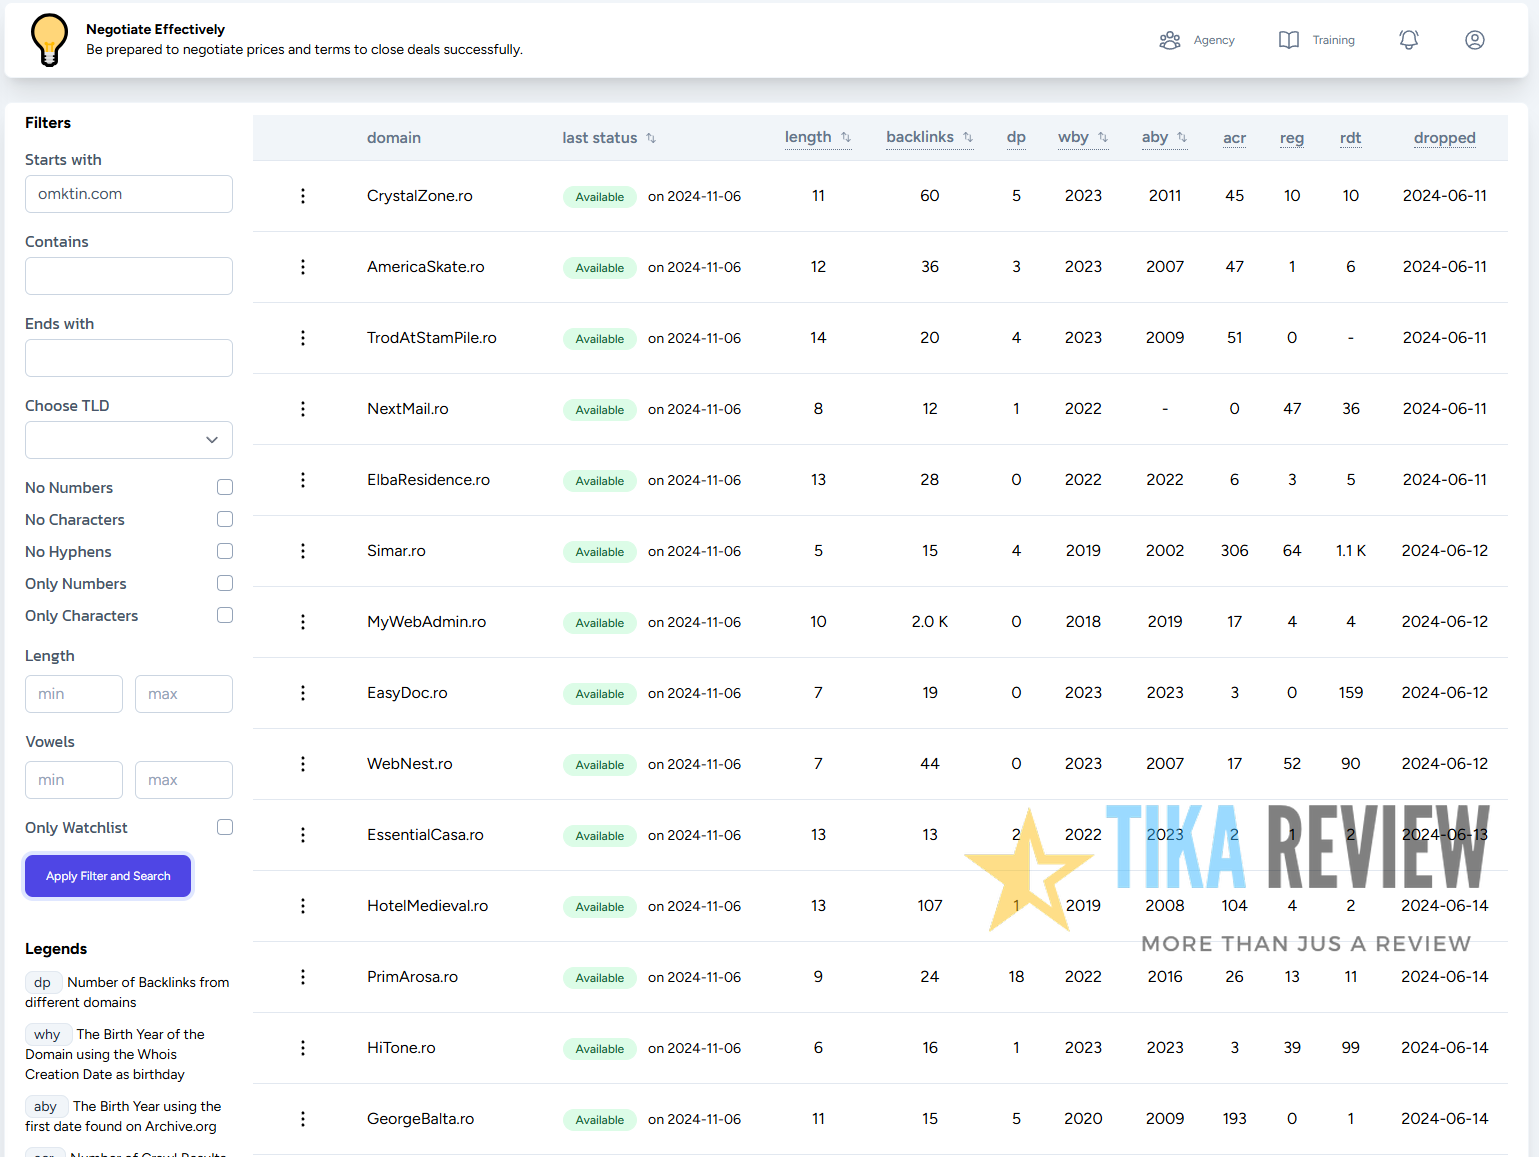Switch to the Training section
Screen dimensions: 1539x1157
(x=1333, y=40)
